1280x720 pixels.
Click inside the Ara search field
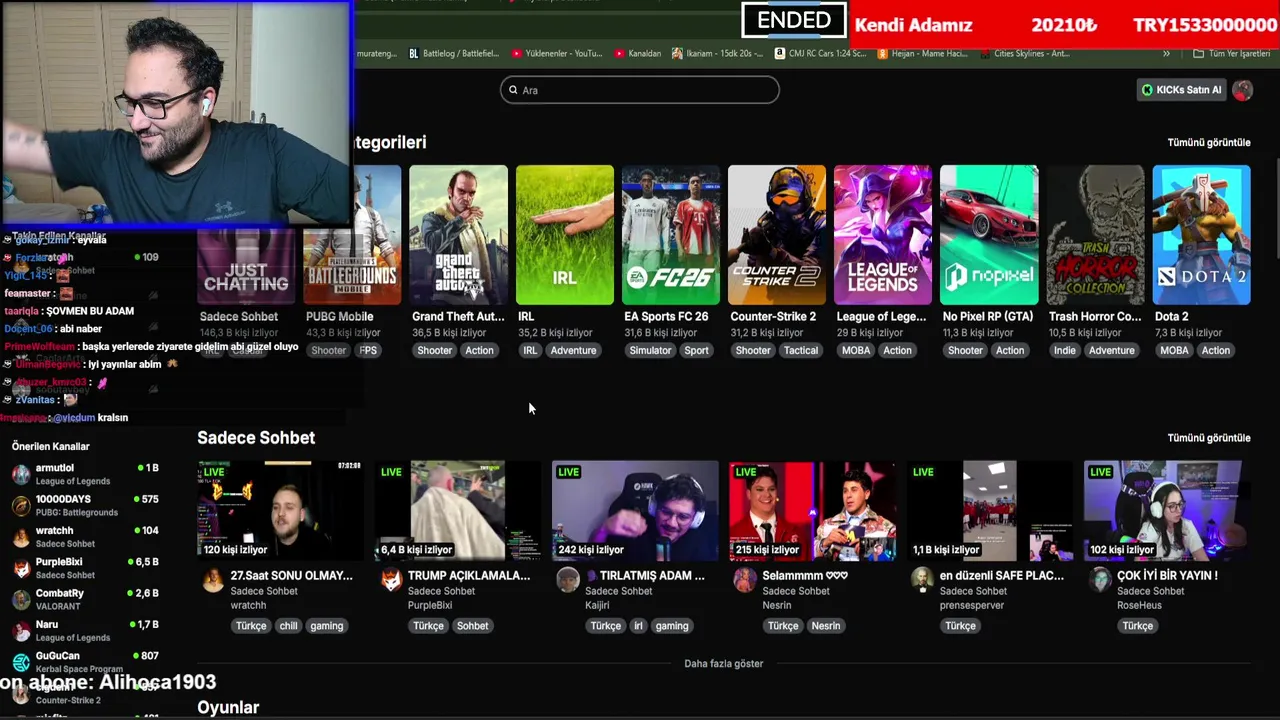640,90
